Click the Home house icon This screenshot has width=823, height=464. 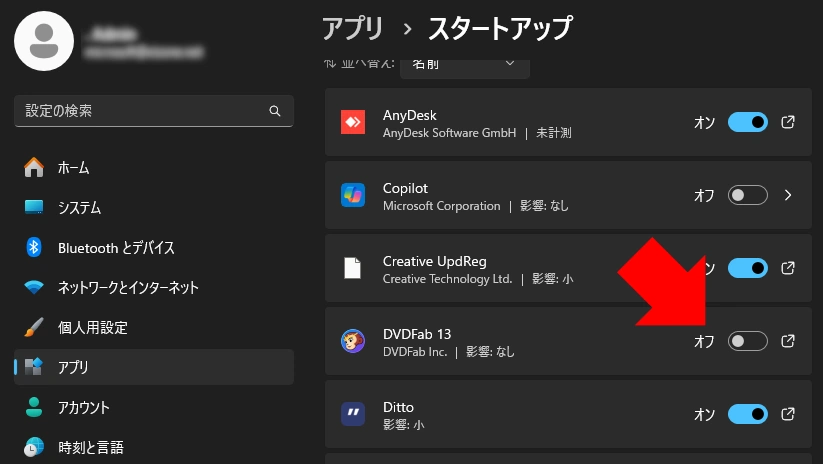click(x=34, y=167)
